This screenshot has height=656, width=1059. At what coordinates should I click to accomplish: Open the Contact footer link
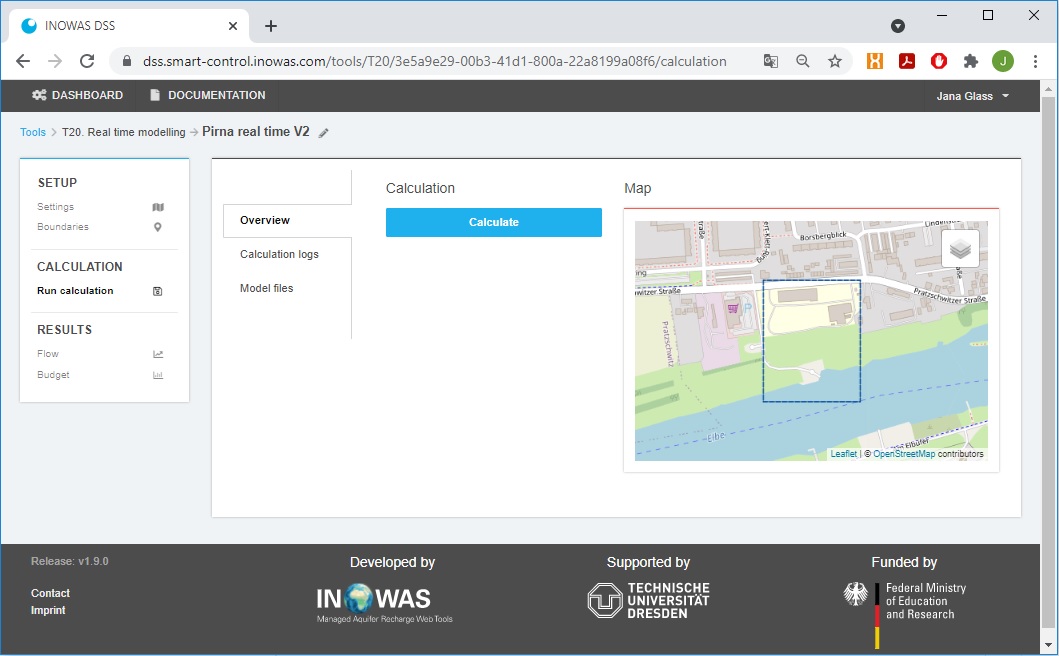tap(50, 593)
